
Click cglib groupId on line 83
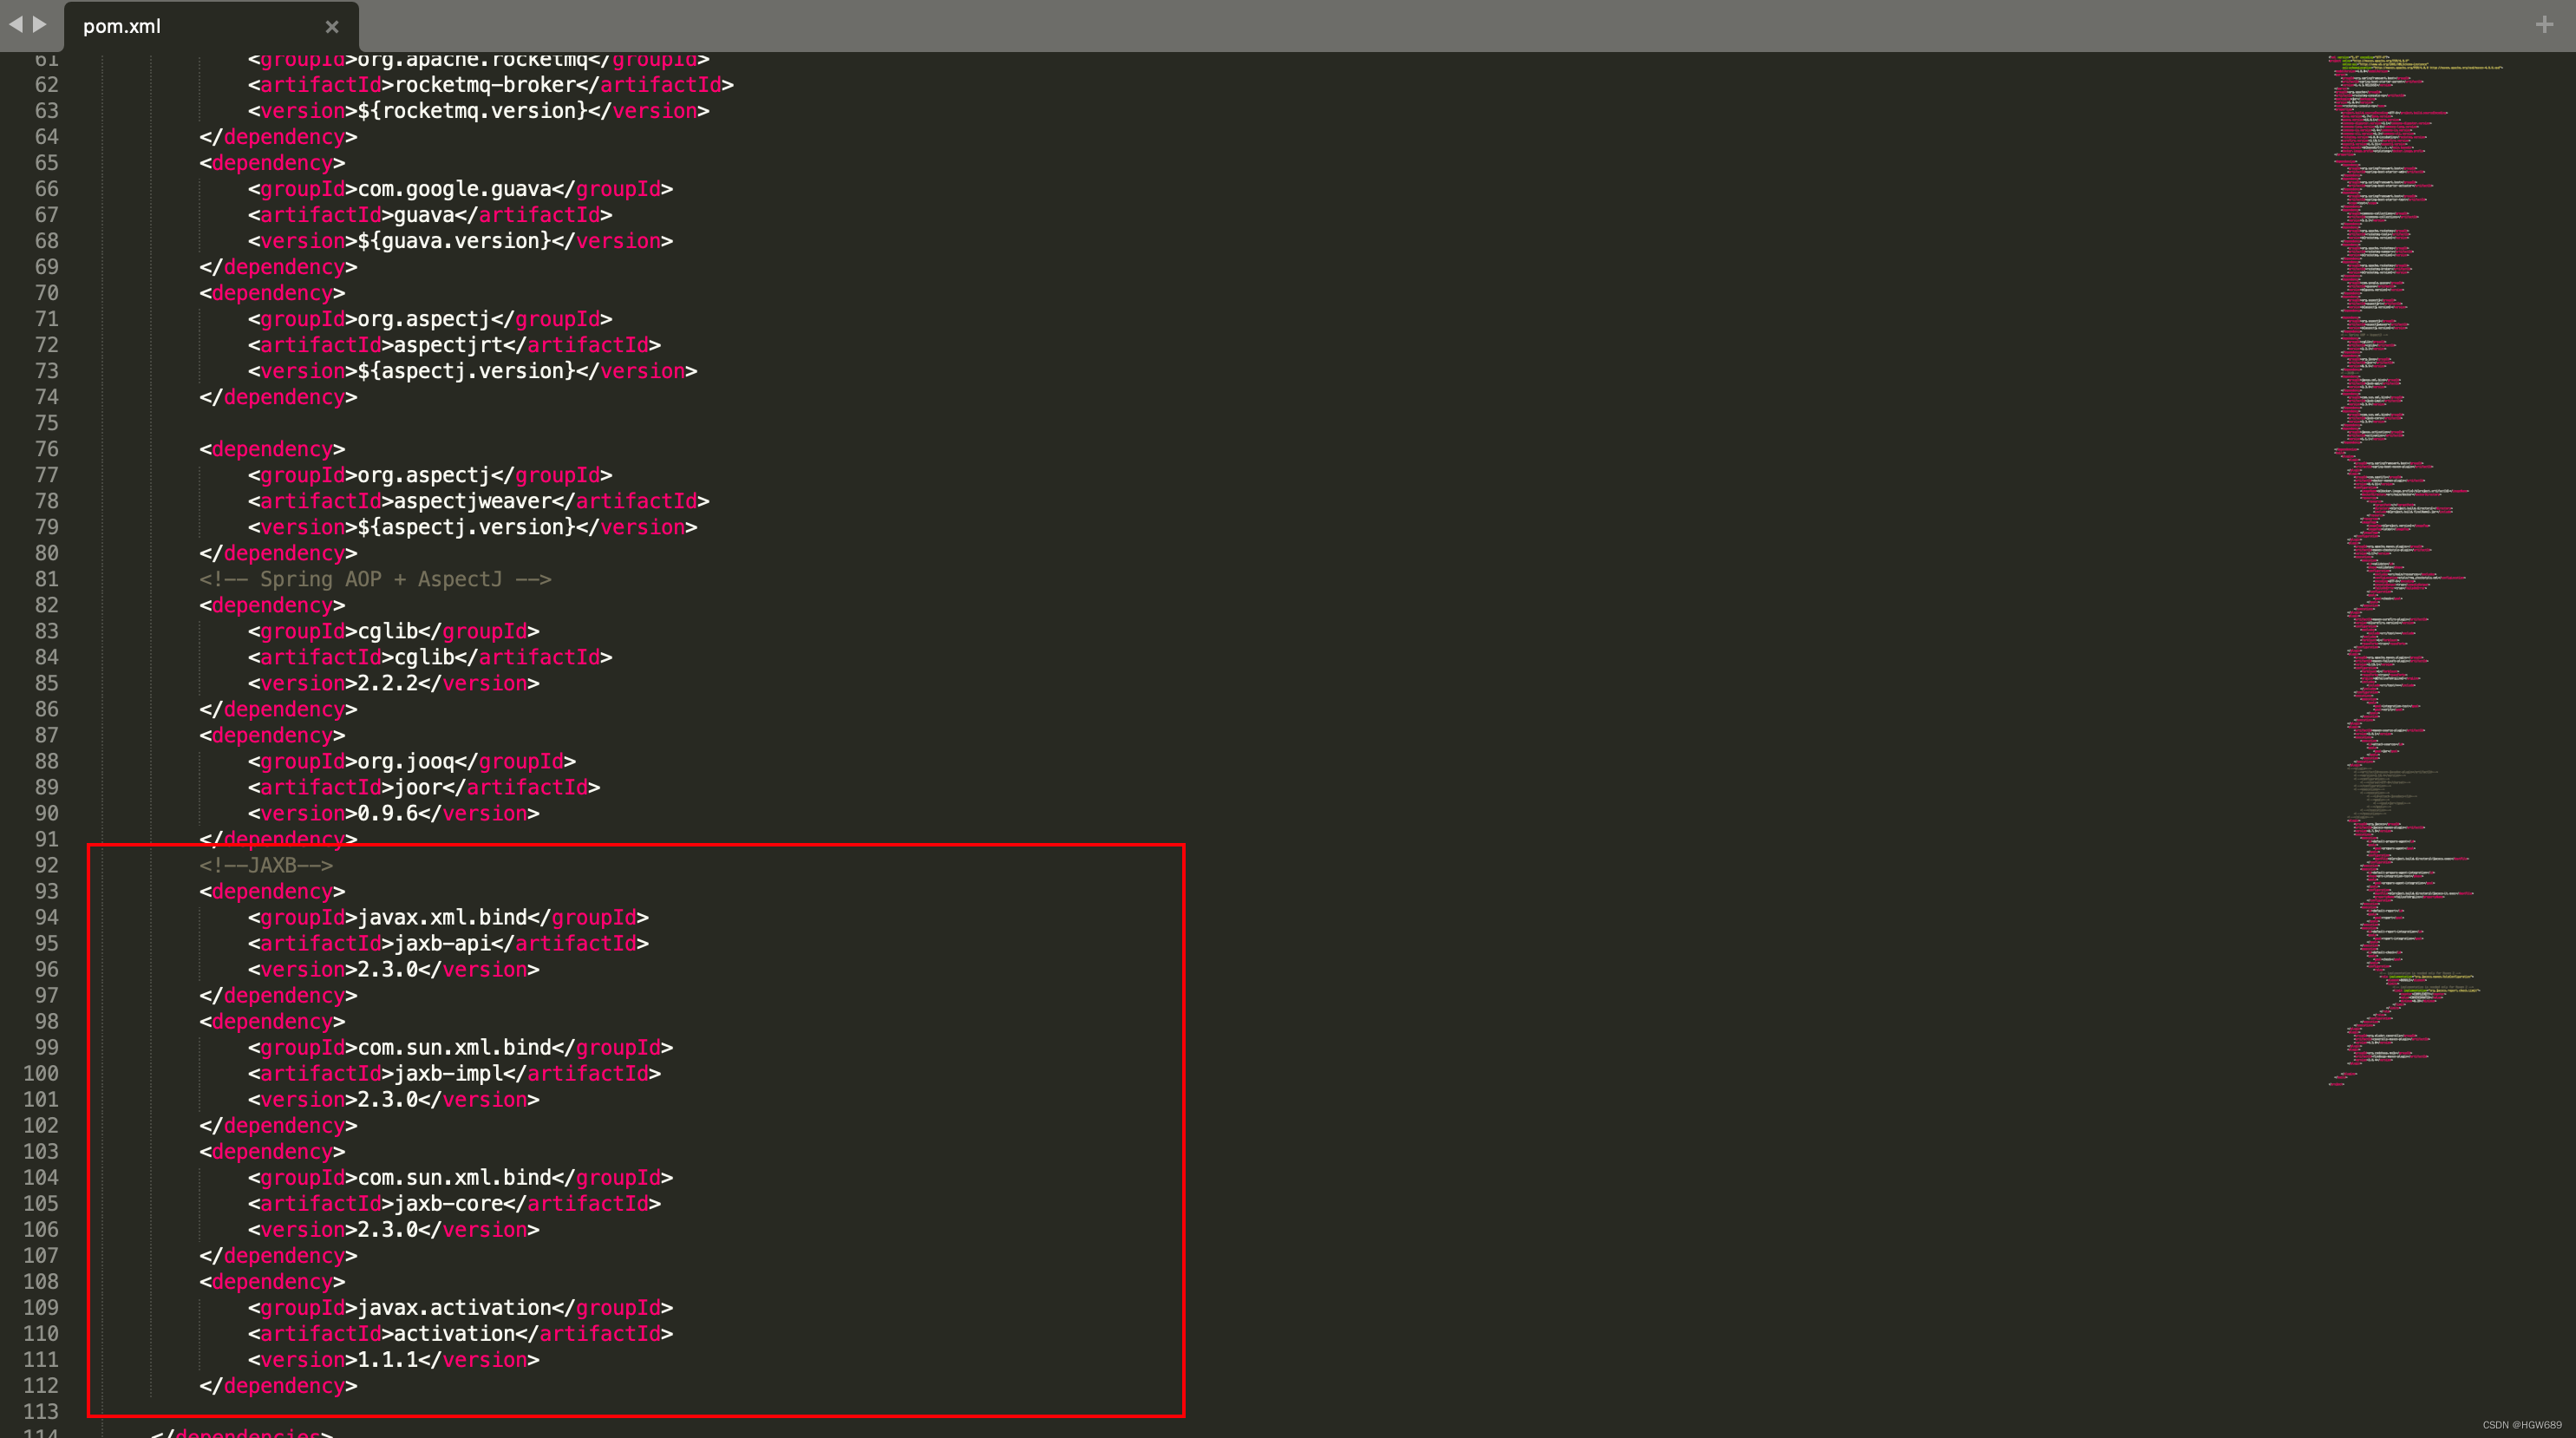(388, 631)
